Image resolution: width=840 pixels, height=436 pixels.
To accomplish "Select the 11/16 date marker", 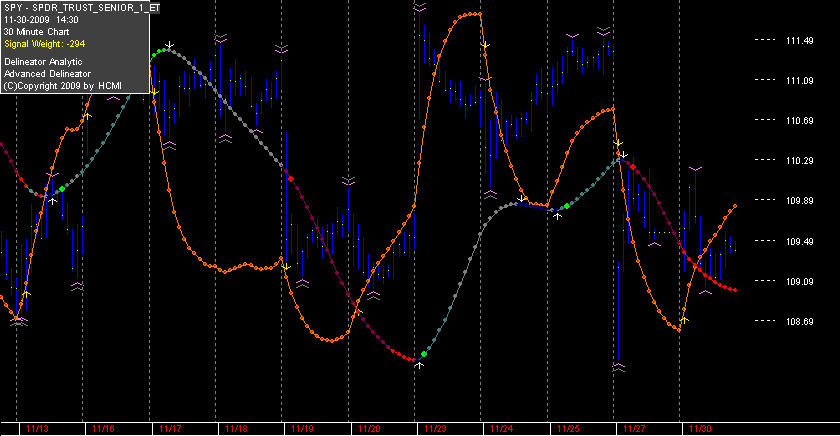I will pyautogui.click(x=103, y=429).
